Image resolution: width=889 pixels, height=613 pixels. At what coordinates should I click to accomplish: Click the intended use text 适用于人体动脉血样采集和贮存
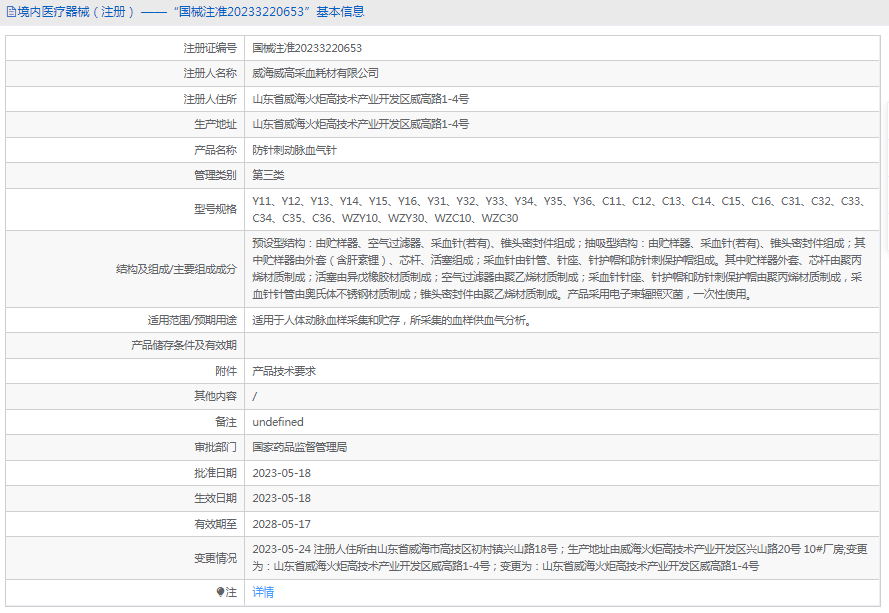(x=392, y=320)
